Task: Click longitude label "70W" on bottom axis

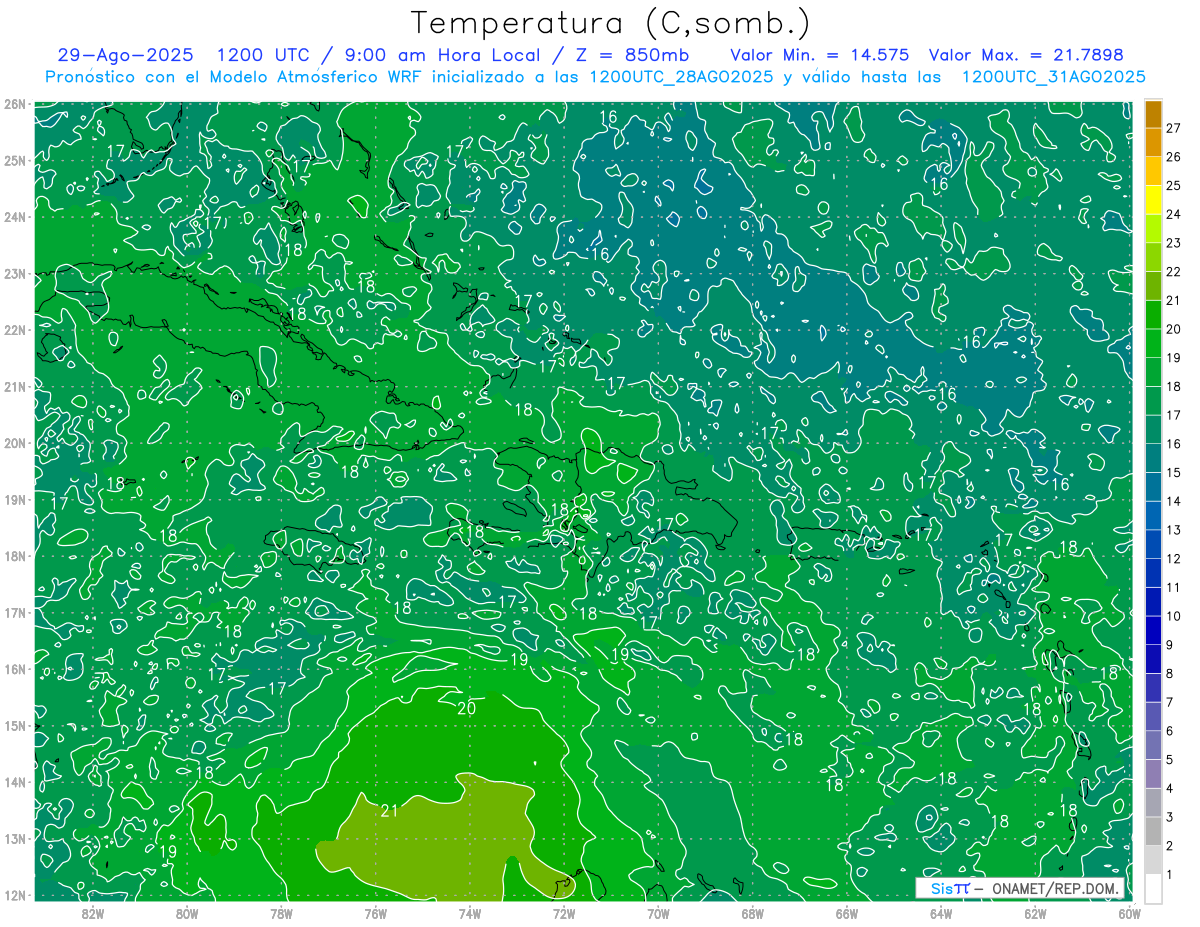Action: click(658, 913)
